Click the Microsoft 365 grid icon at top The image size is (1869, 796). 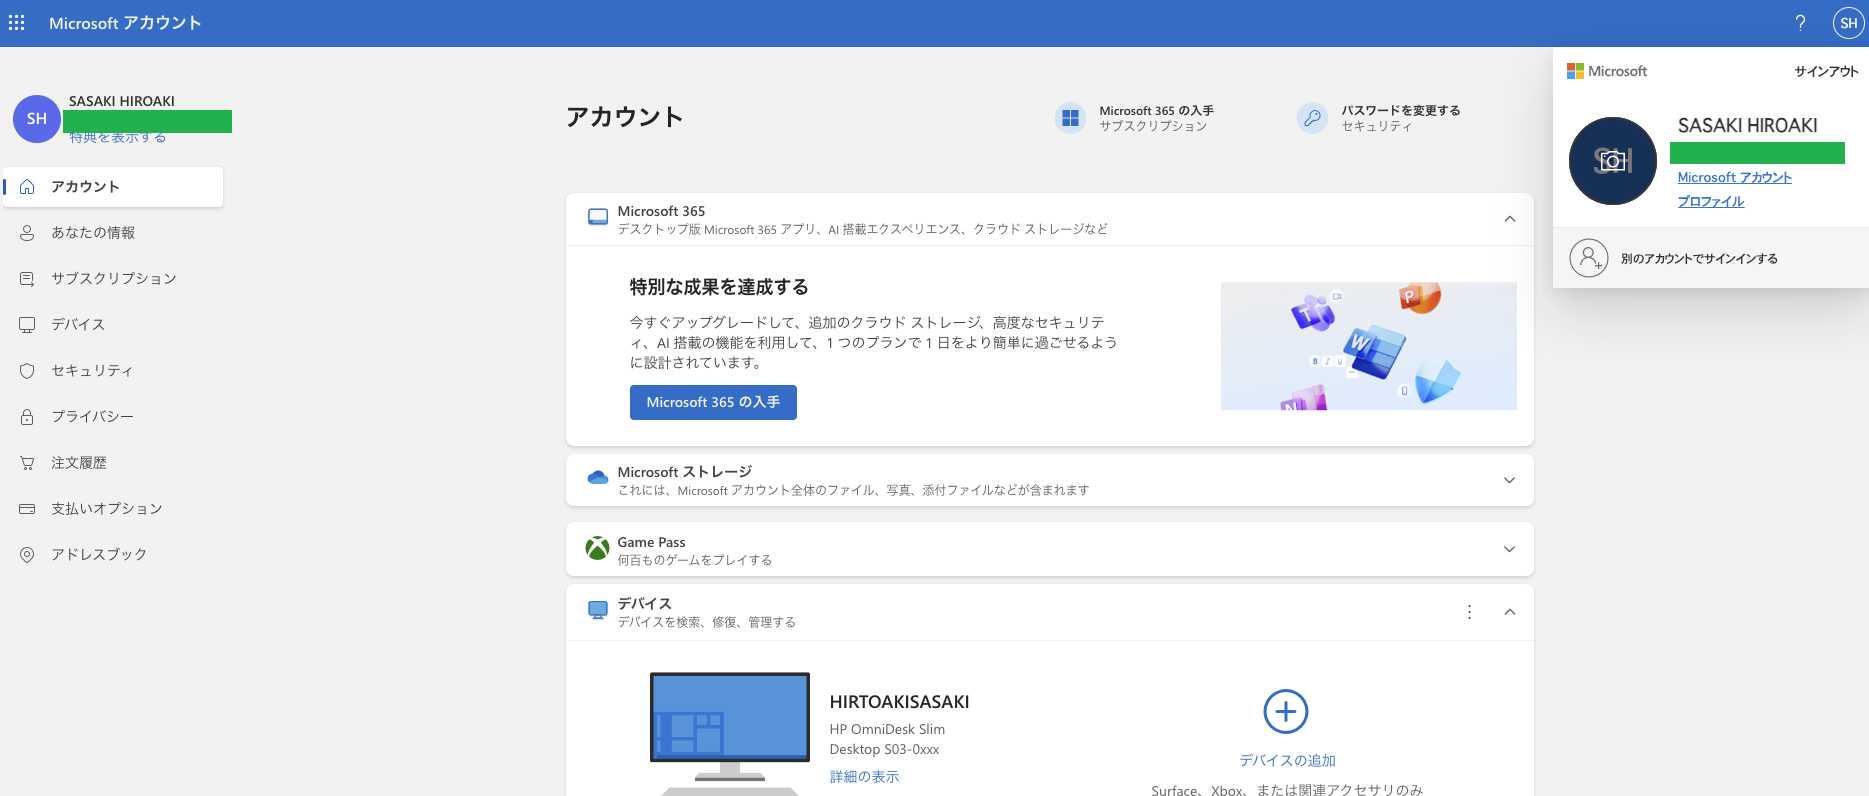coord(1070,118)
